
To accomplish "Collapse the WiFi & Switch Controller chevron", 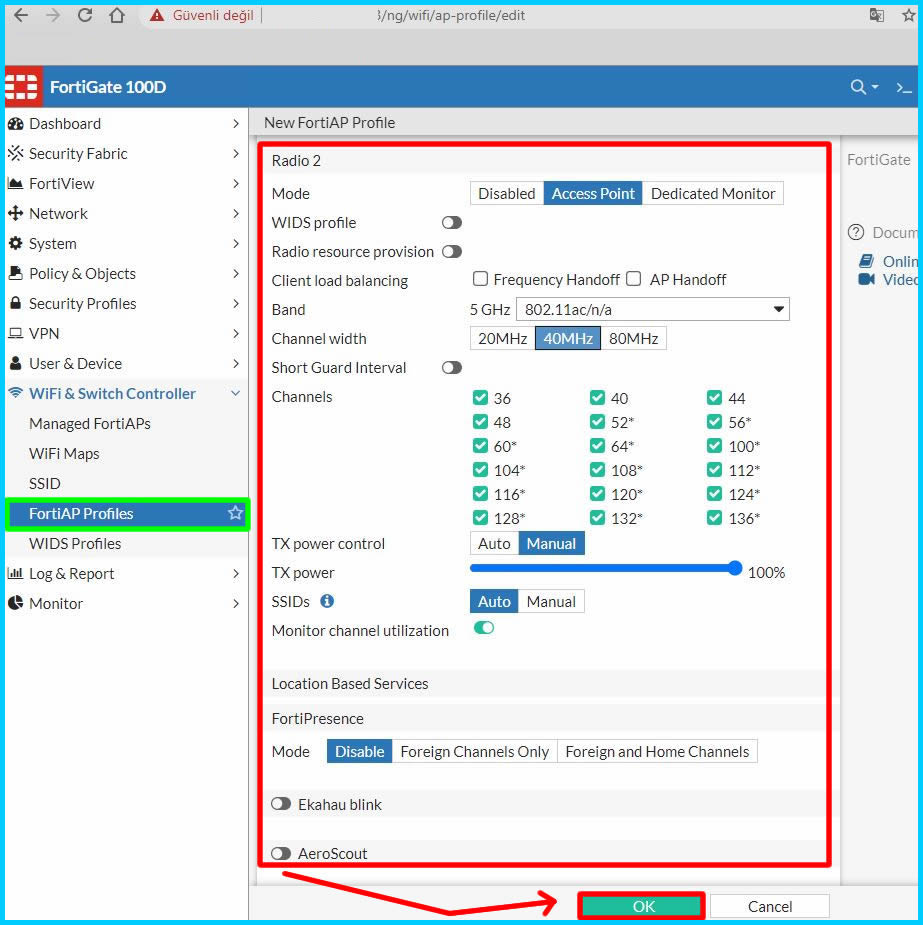I will pyautogui.click(x=236, y=393).
